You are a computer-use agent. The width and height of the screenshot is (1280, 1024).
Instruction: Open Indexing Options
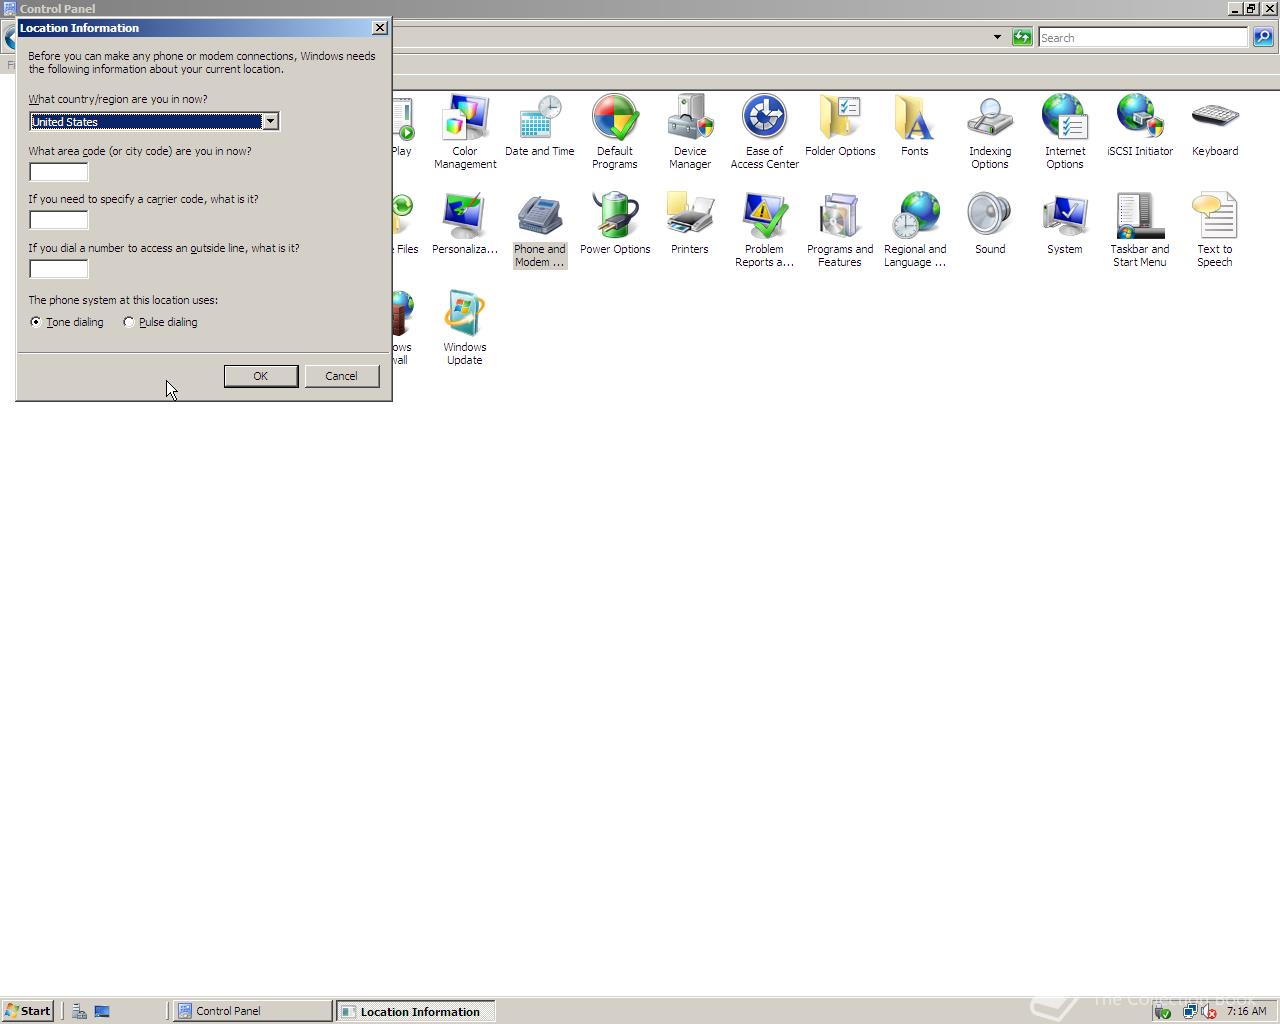tap(990, 132)
